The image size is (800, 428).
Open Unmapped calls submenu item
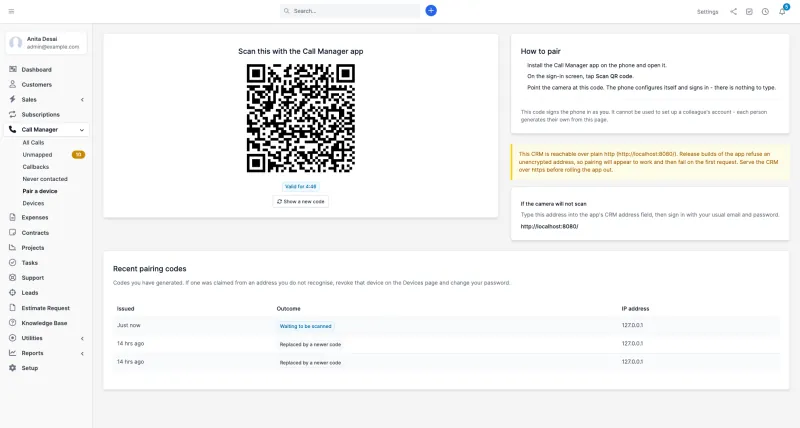click(x=37, y=155)
